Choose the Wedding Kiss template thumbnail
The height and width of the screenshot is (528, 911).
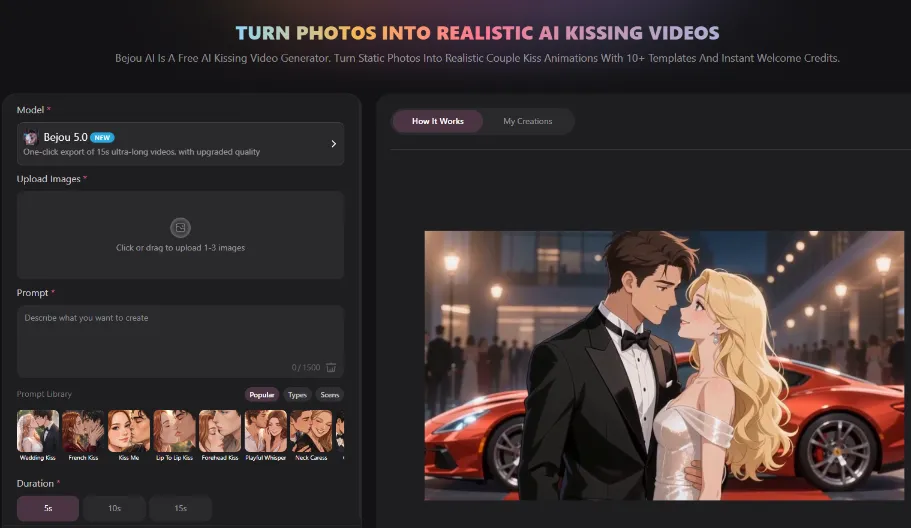click(38, 431)
